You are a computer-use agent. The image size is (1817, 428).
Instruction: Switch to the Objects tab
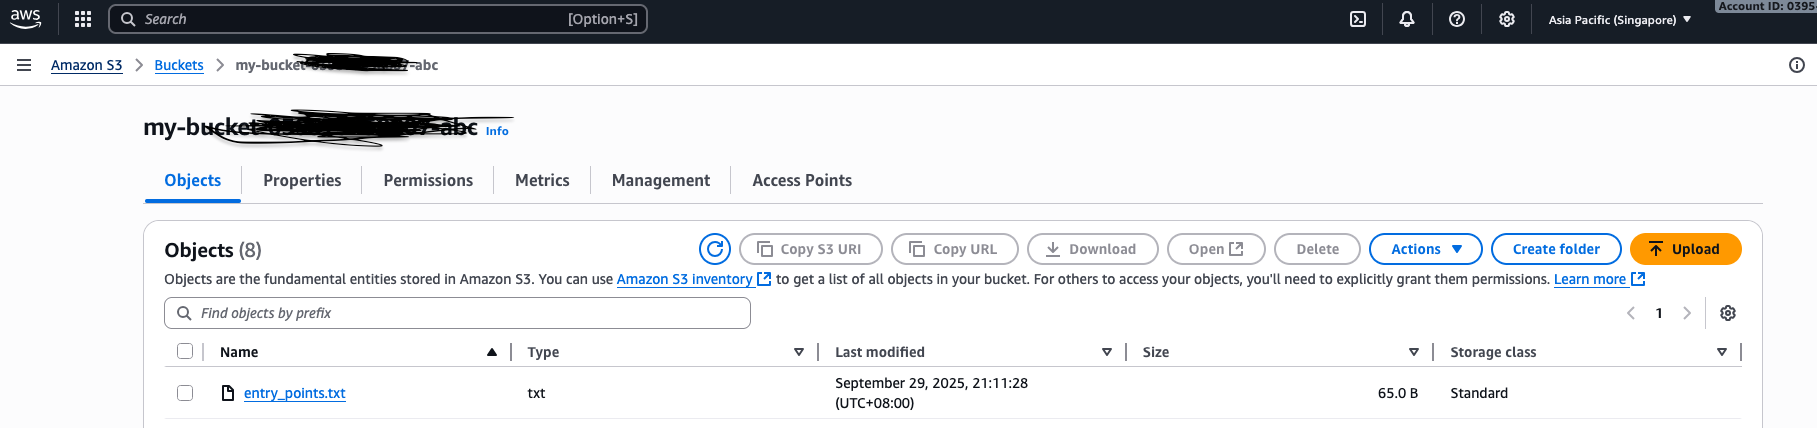coord(192,180)
